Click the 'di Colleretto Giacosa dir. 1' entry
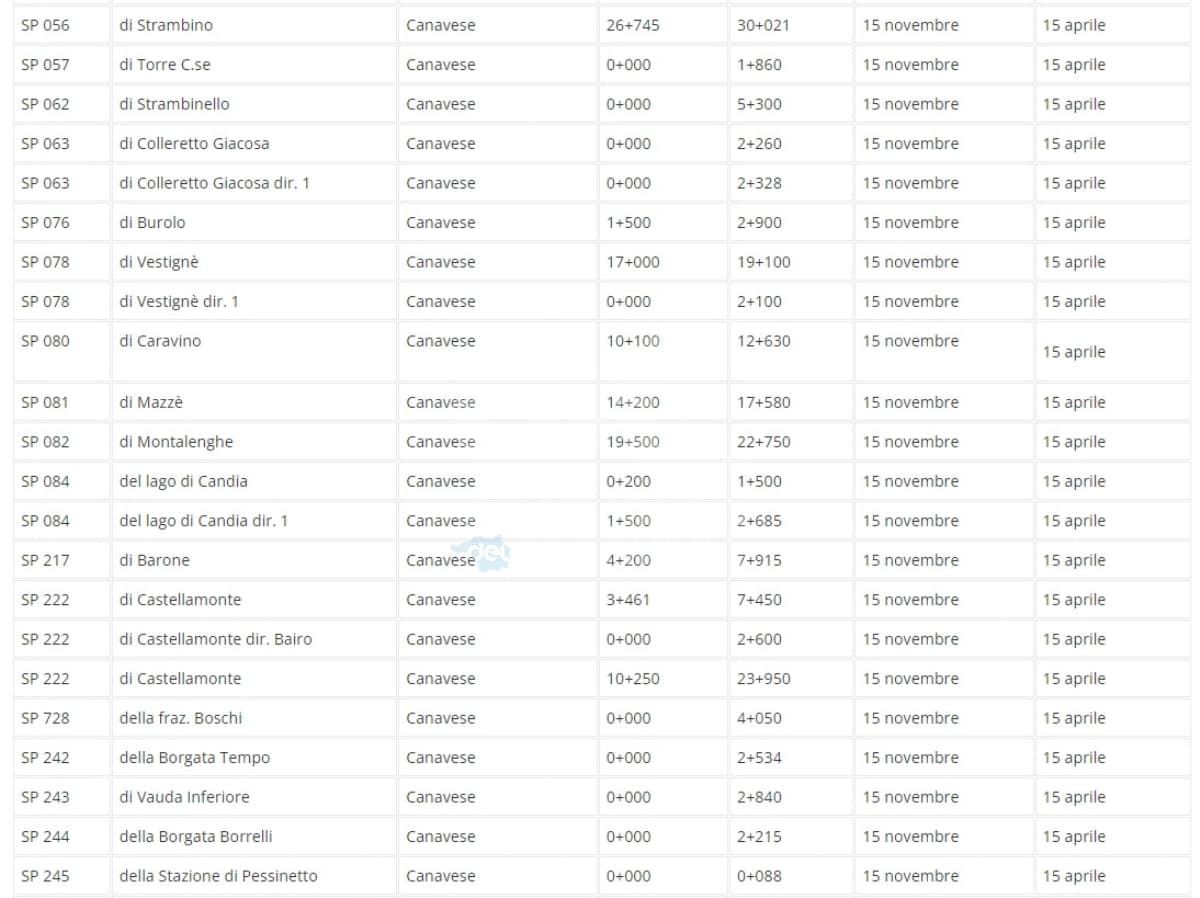 (214, 183)
